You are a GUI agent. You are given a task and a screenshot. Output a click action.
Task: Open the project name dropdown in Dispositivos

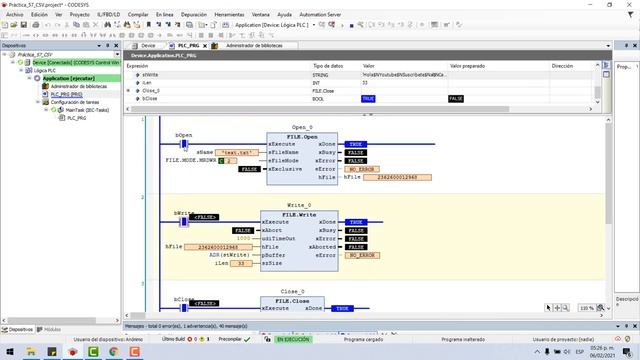click(117, 54)
